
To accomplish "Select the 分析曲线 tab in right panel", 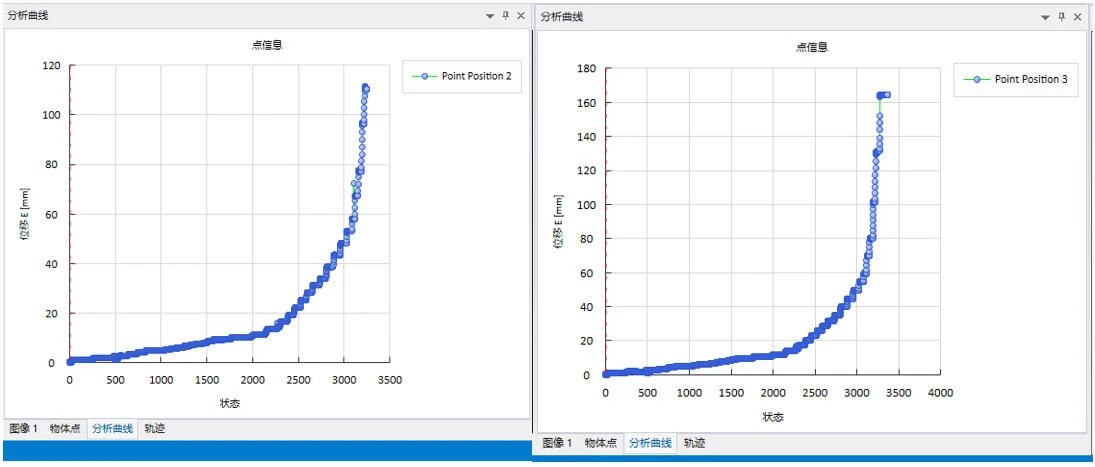I will coord(649,442).
